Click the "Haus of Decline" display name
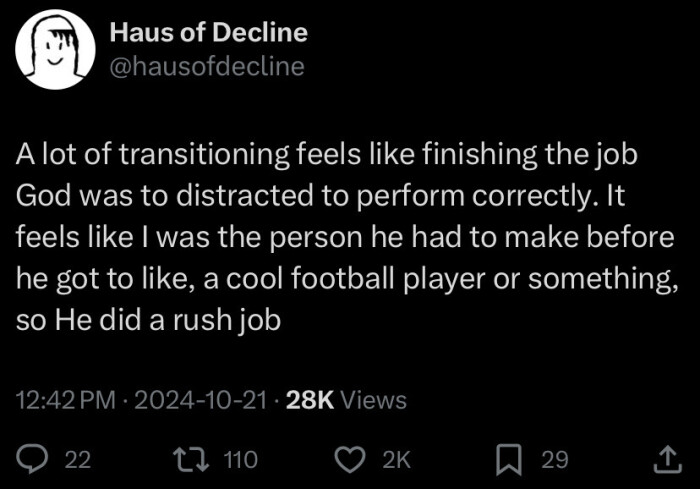This screenshot has width=700, height=489. tap(207, 32)
